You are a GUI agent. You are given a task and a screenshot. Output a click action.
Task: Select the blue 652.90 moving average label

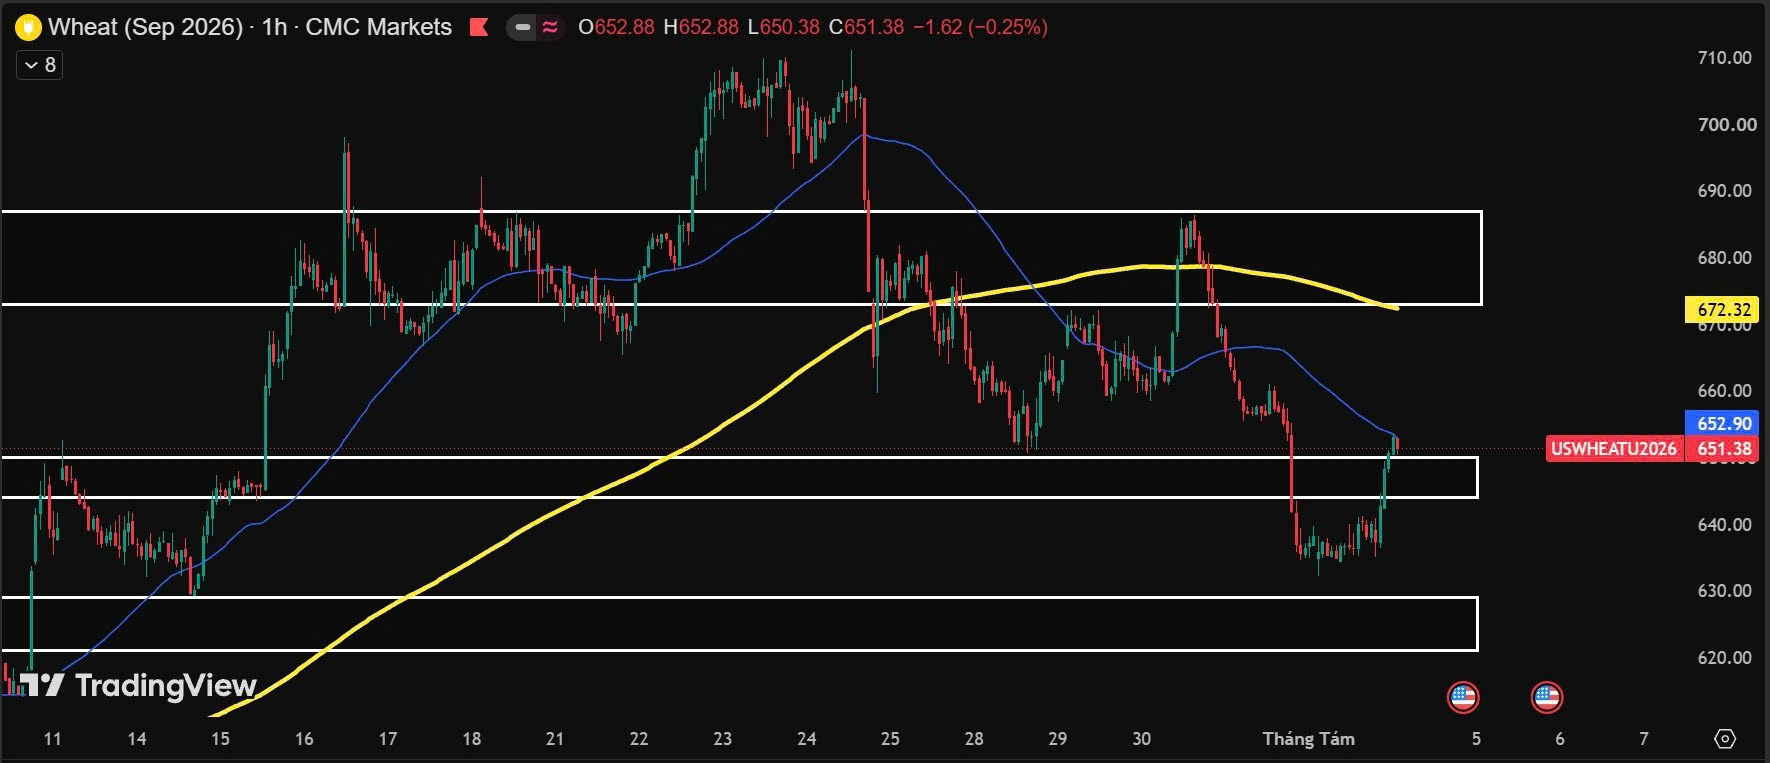click(1722, 423)
